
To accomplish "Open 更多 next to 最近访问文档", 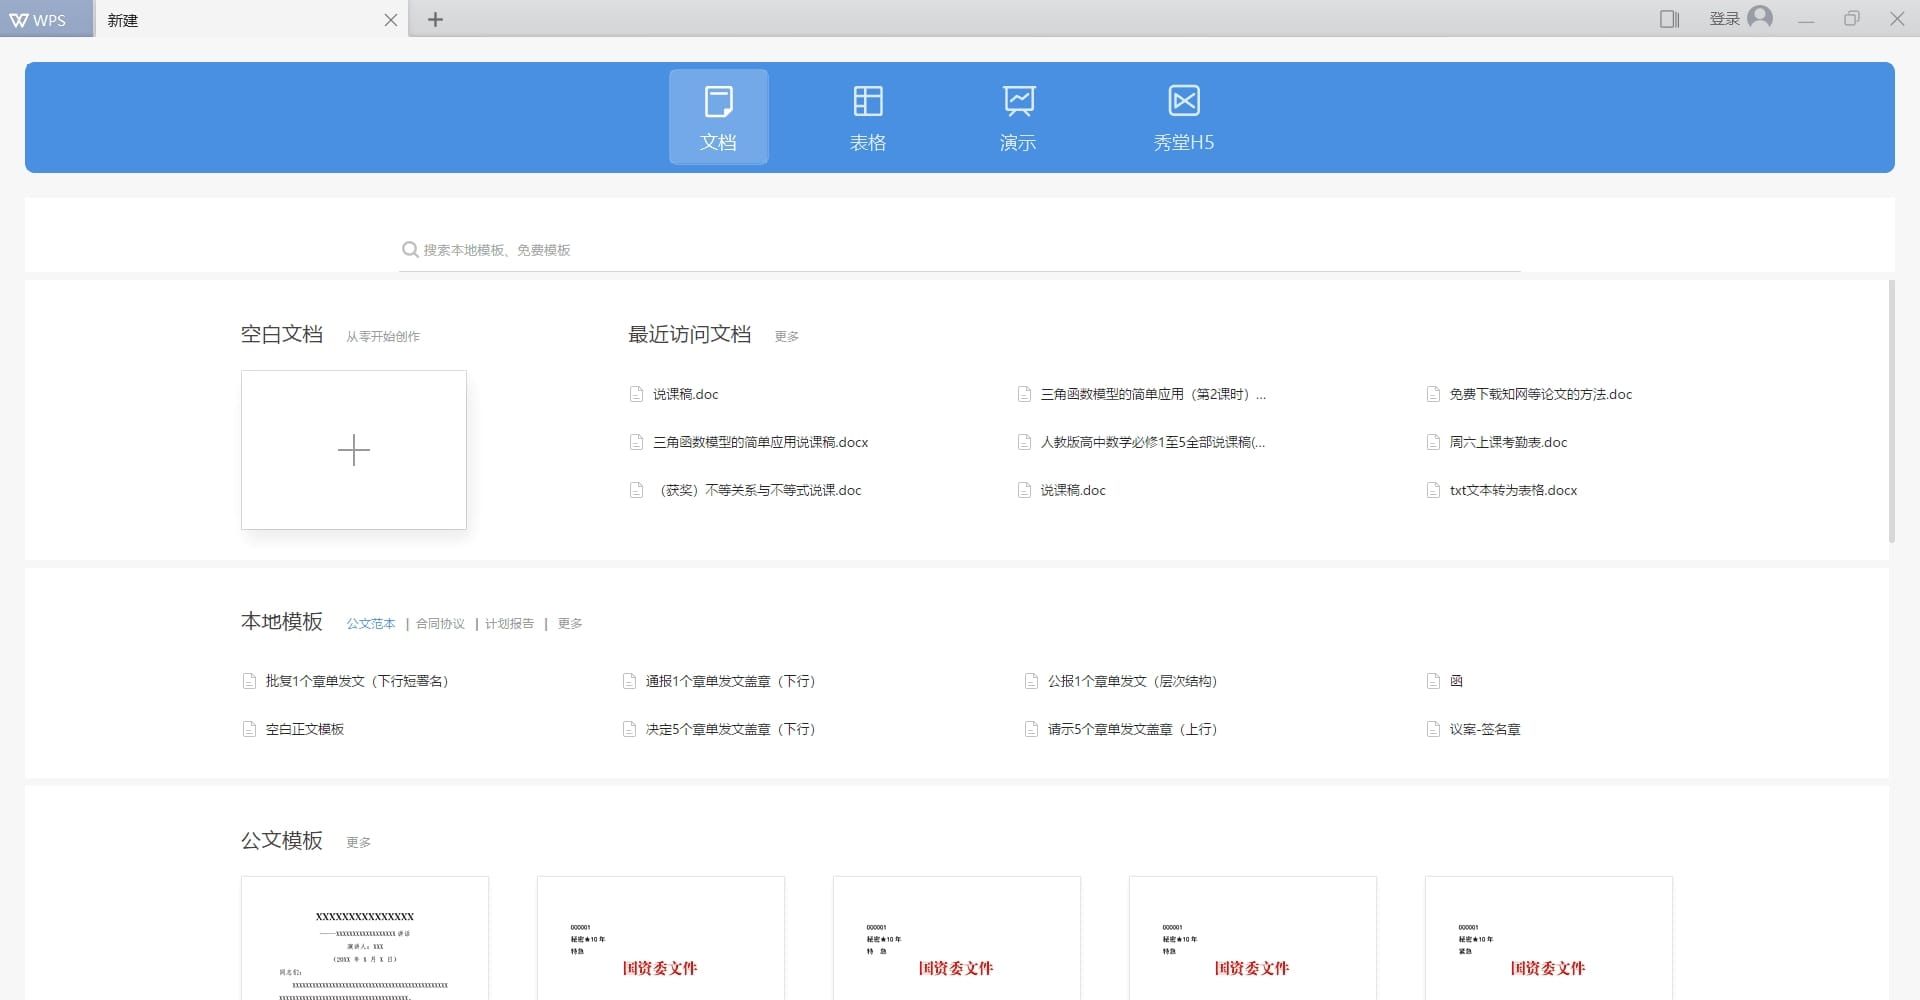I will point(787,337).
